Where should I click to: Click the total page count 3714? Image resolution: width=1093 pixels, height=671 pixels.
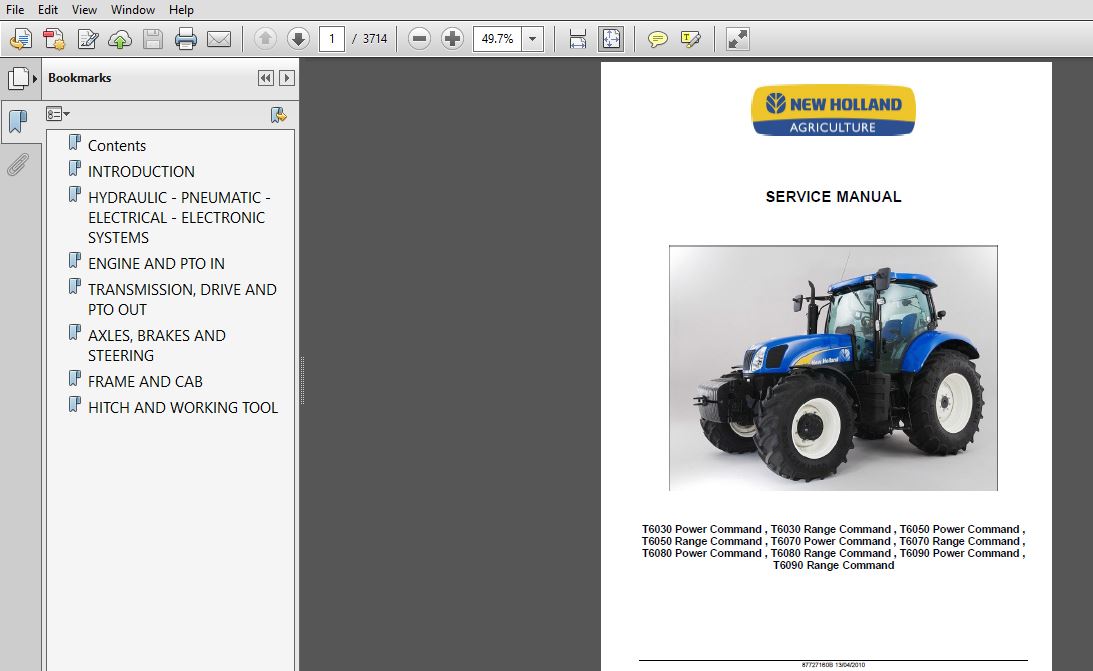[375, 38]
